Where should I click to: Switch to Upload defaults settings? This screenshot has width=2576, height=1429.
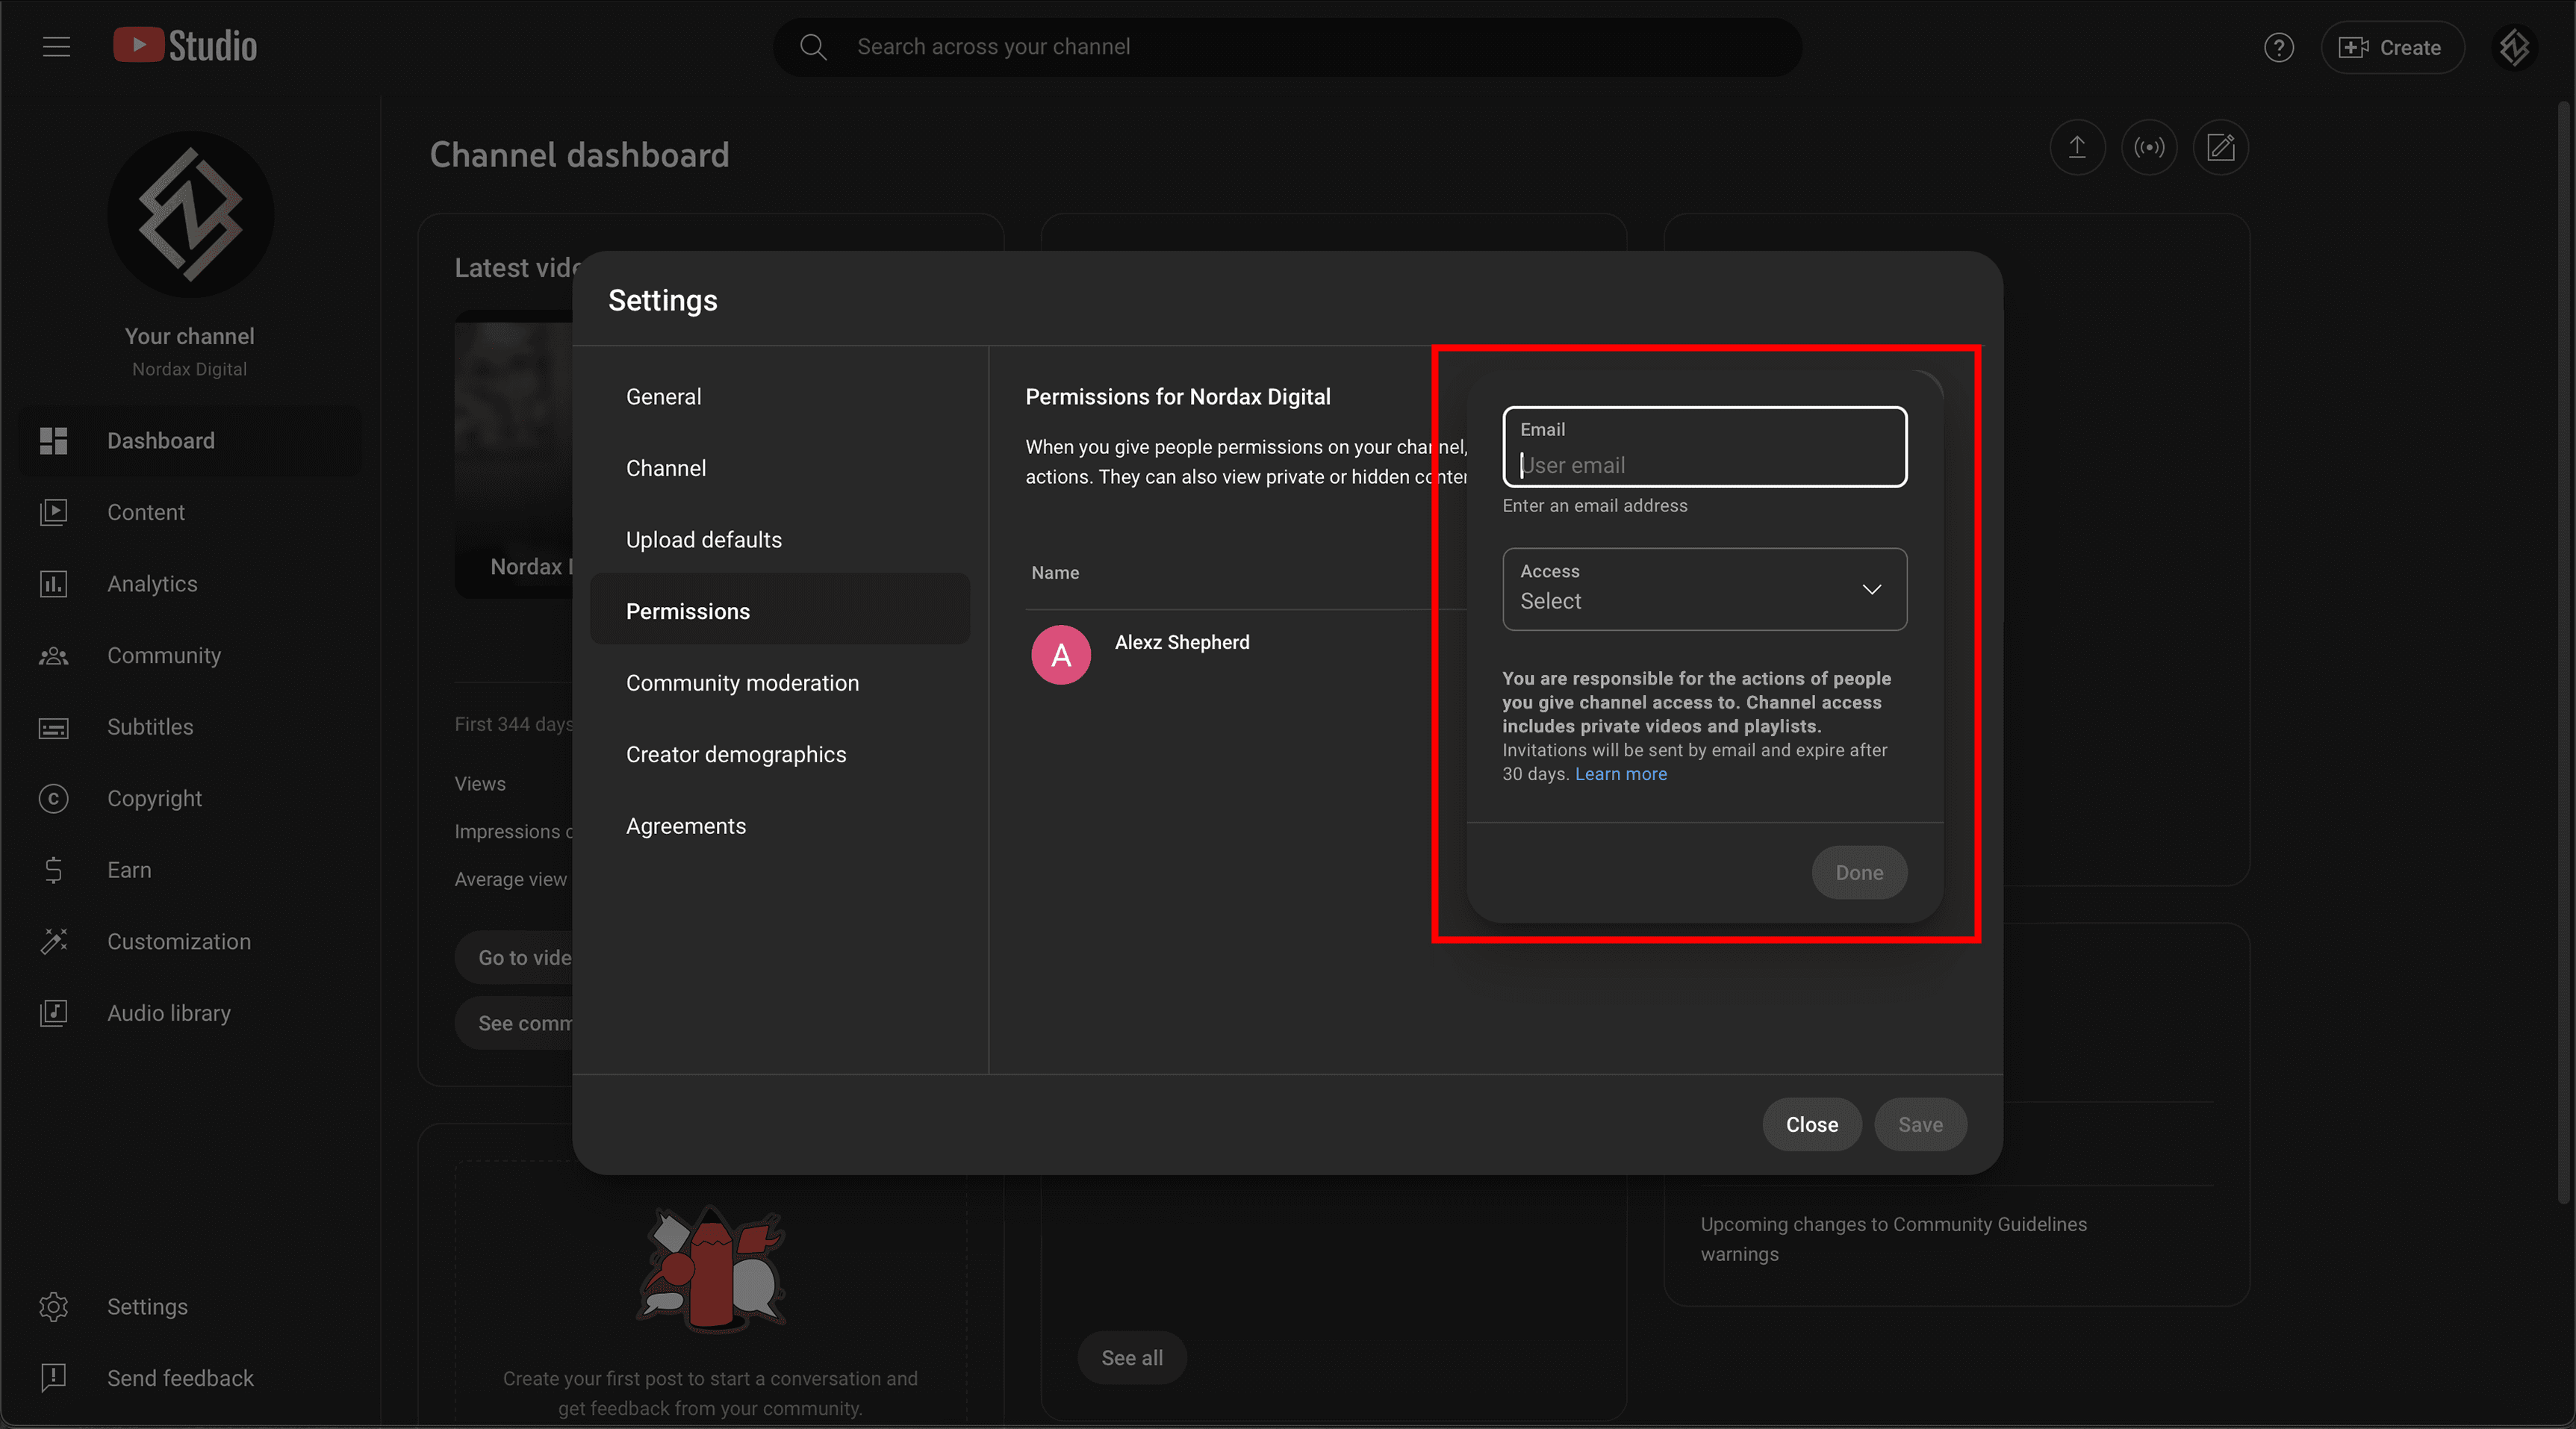pos(703,540)
